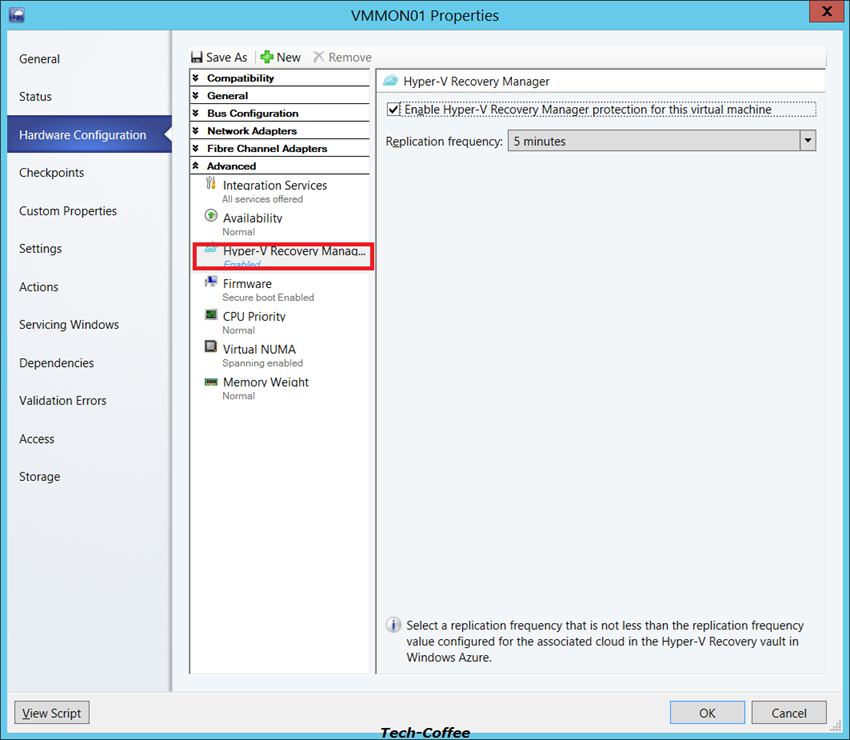Viewport: 850px width, 740px height.
Task: Click the Availability green arrow icon
Action: pos(211,216)
